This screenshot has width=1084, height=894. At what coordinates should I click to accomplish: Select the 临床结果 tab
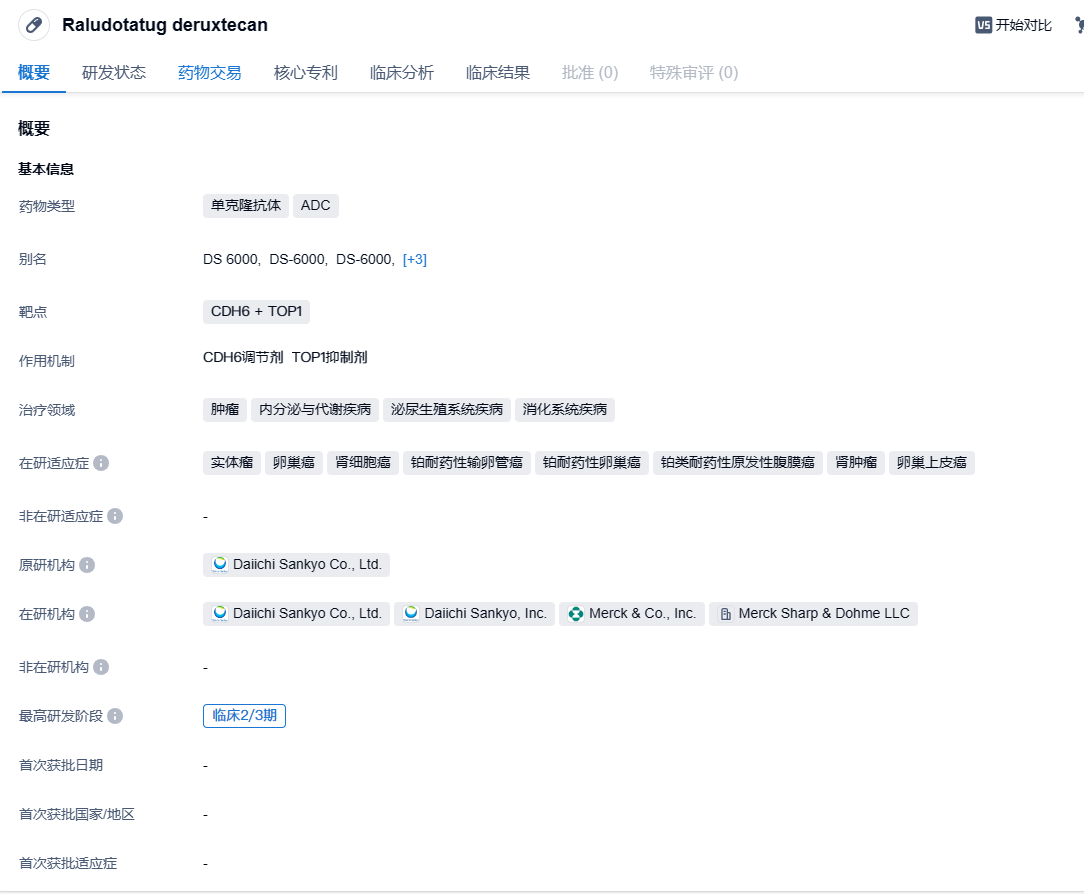point(498,73)
